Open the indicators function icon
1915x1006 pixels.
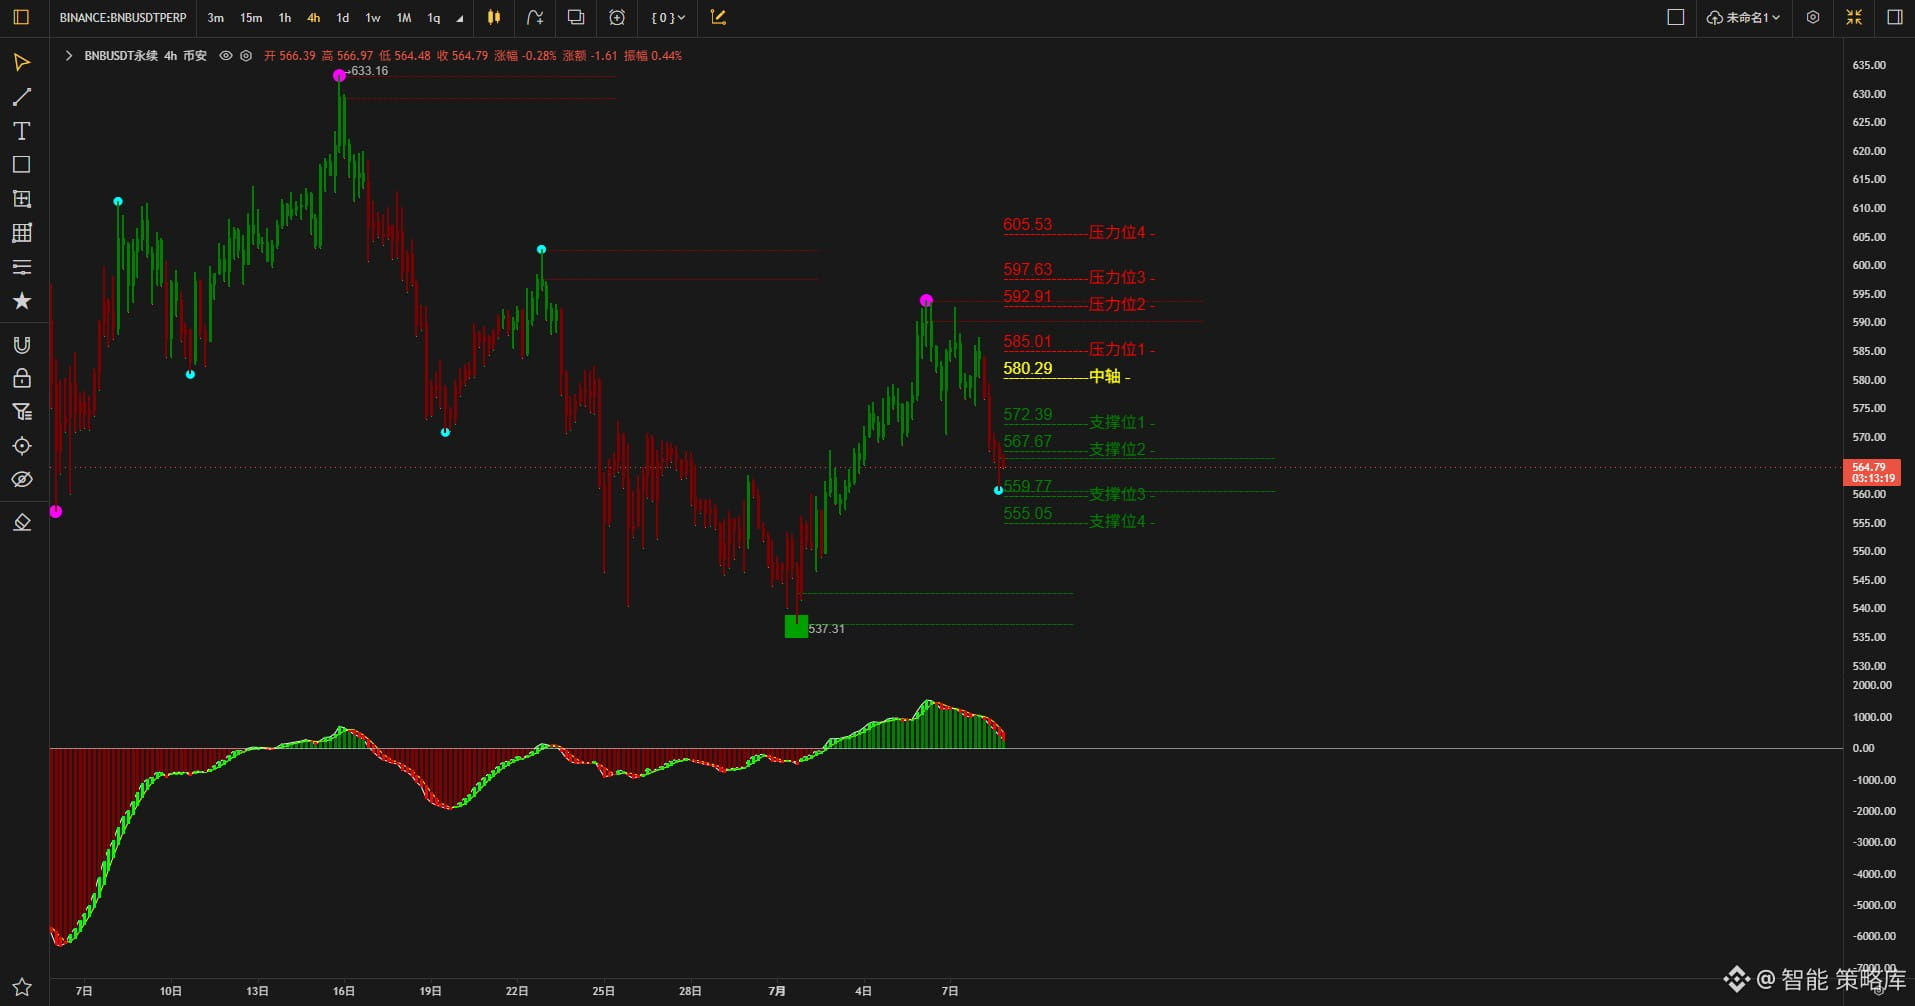[x=535, y=17]
